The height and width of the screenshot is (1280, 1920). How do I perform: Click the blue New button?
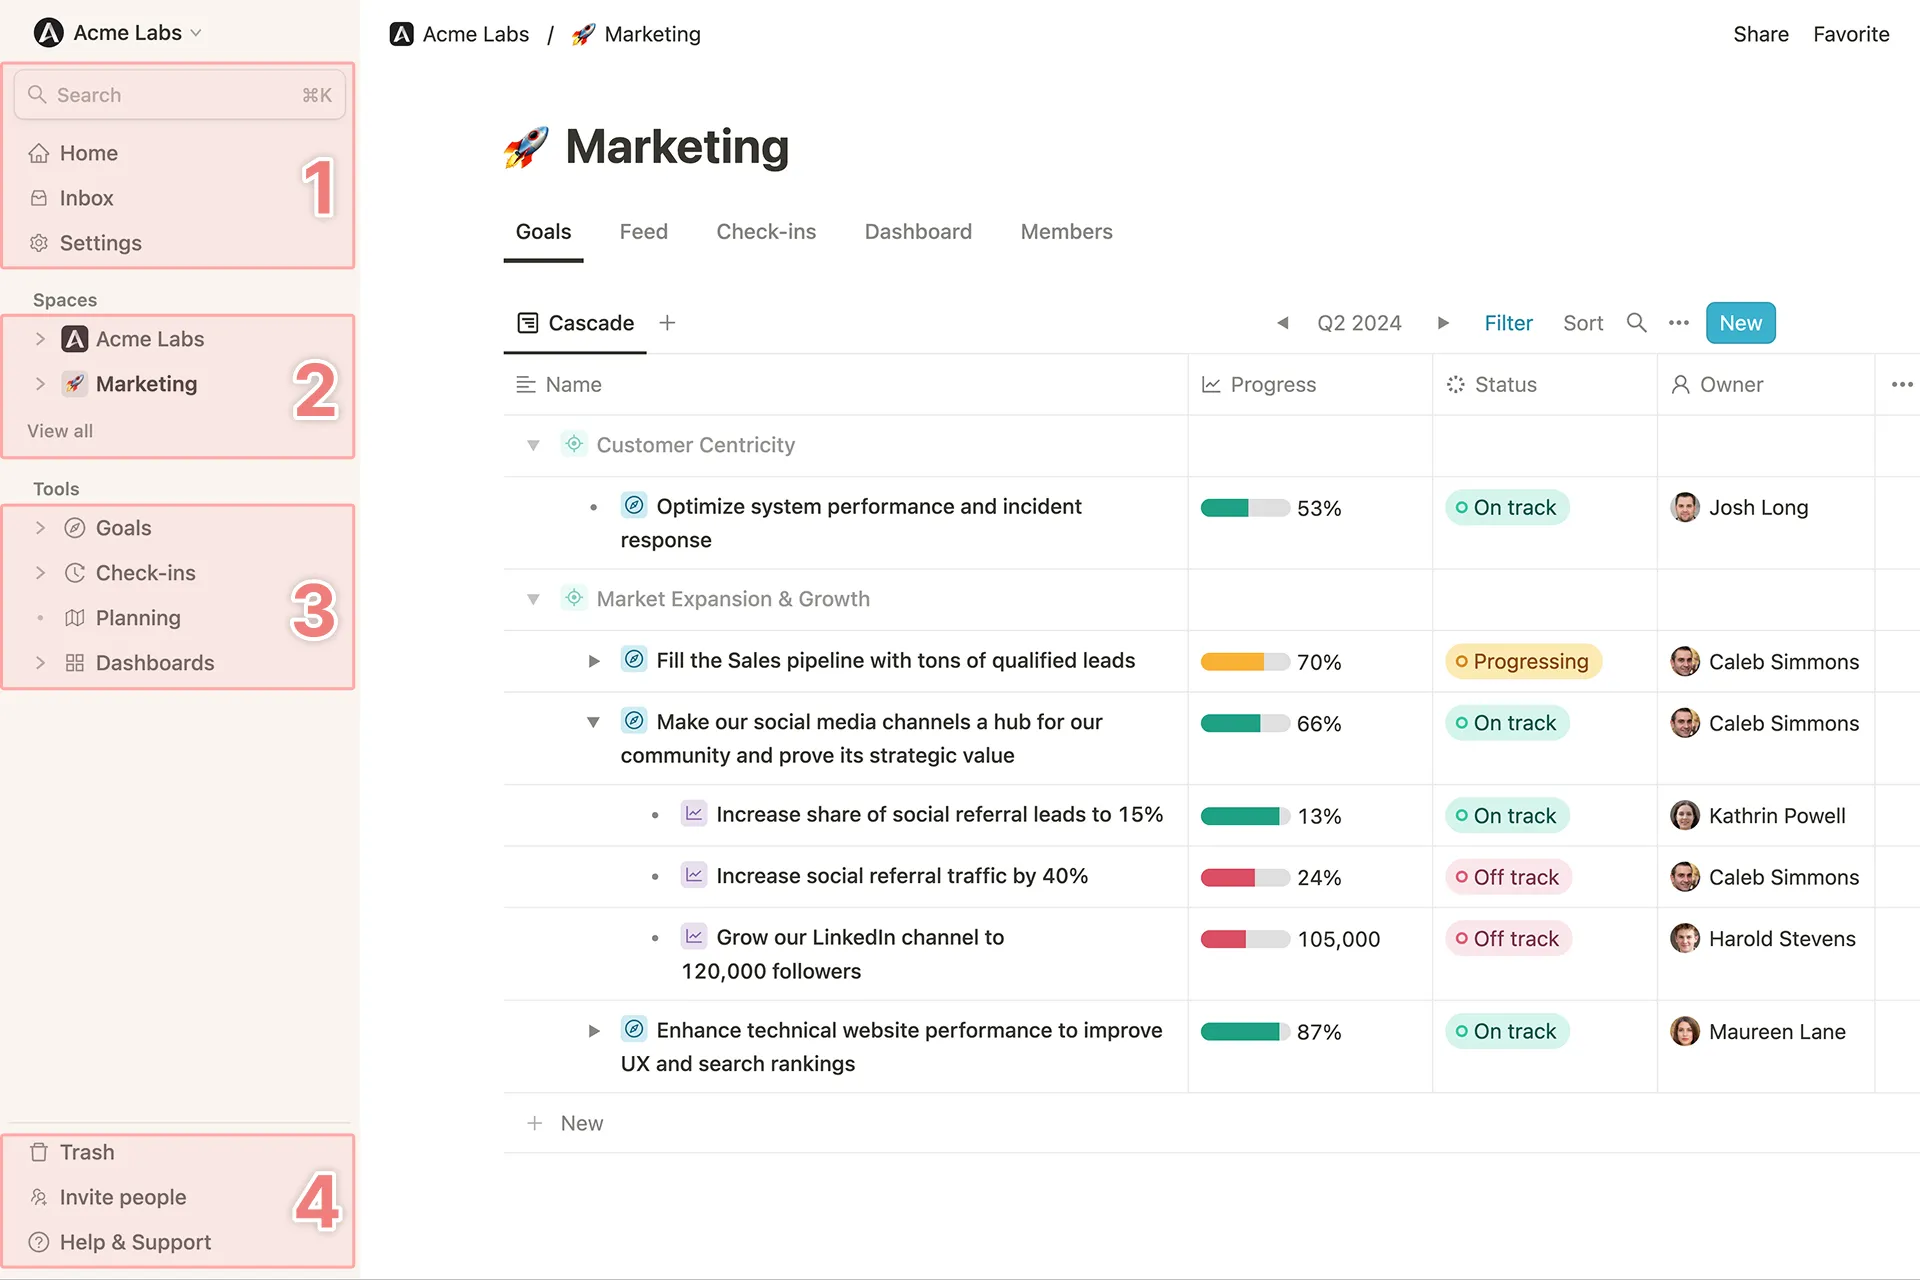[x=1740, y=323]
